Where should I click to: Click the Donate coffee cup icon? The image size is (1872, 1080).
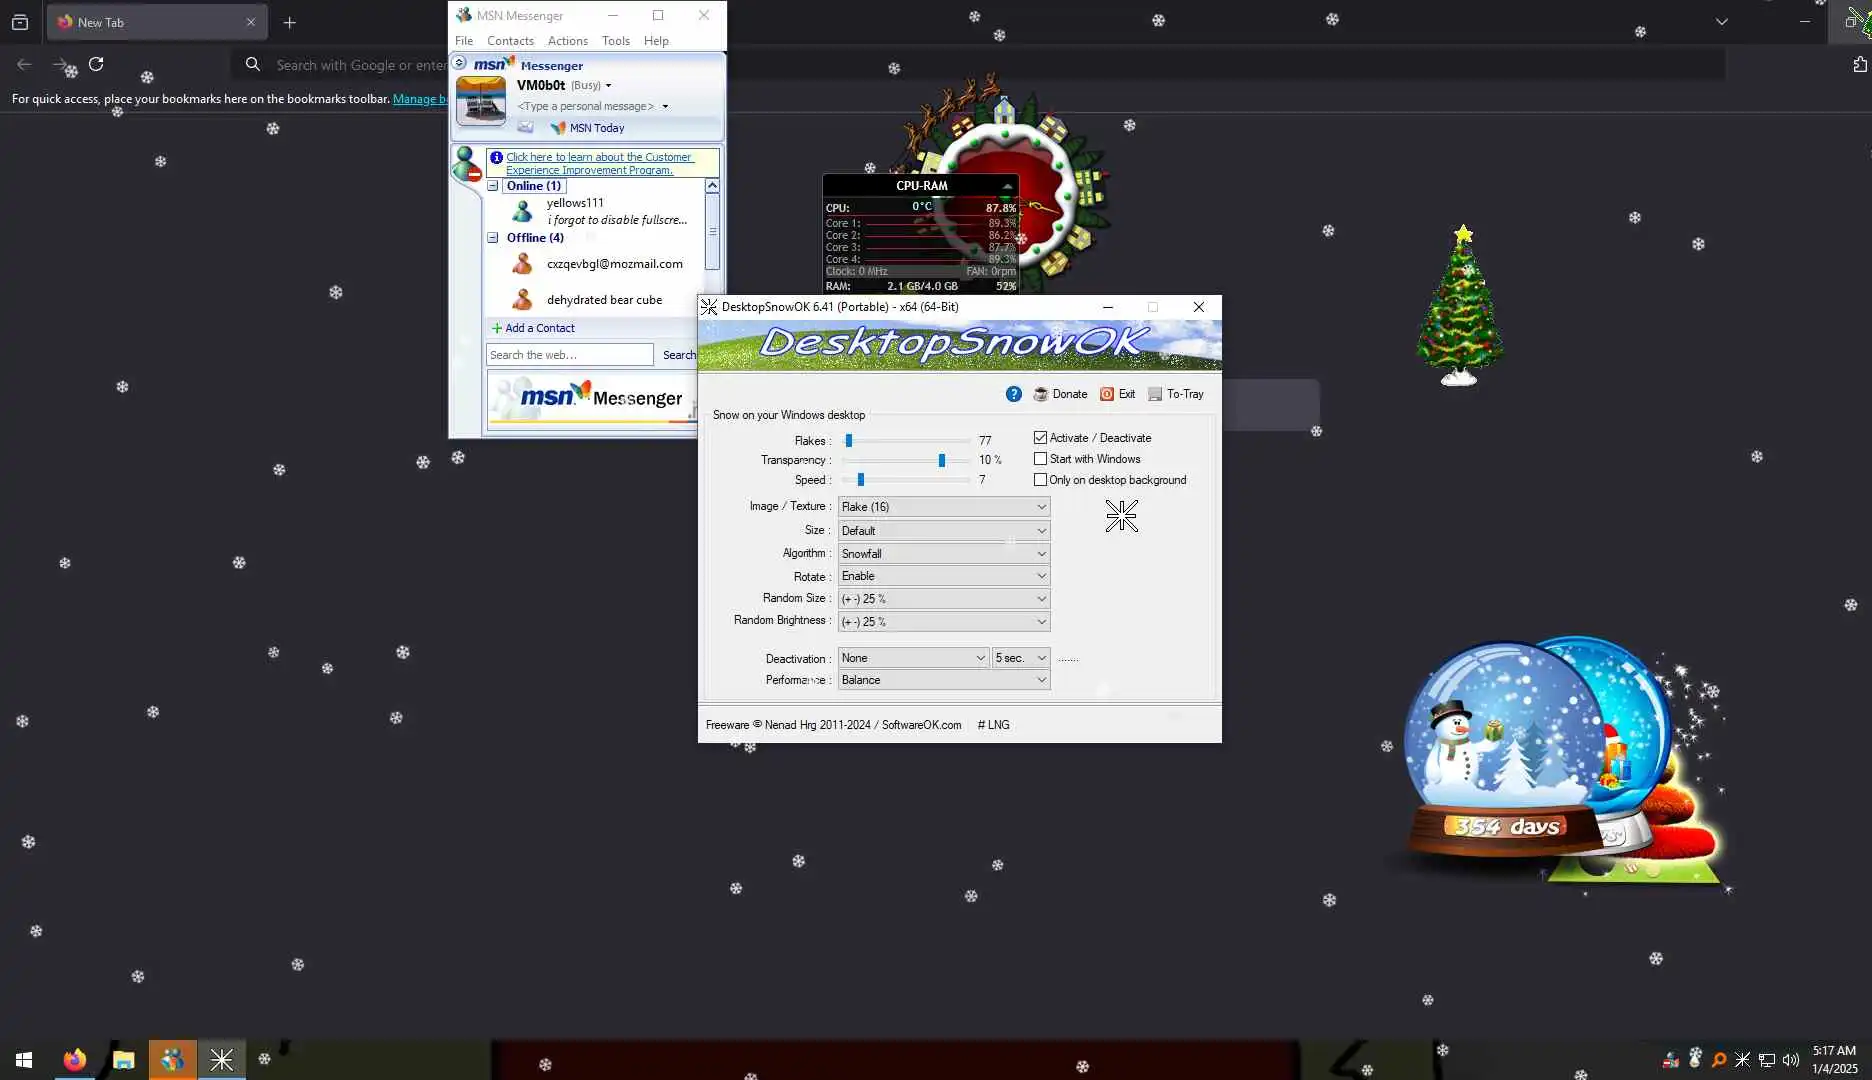point(1040,394)
